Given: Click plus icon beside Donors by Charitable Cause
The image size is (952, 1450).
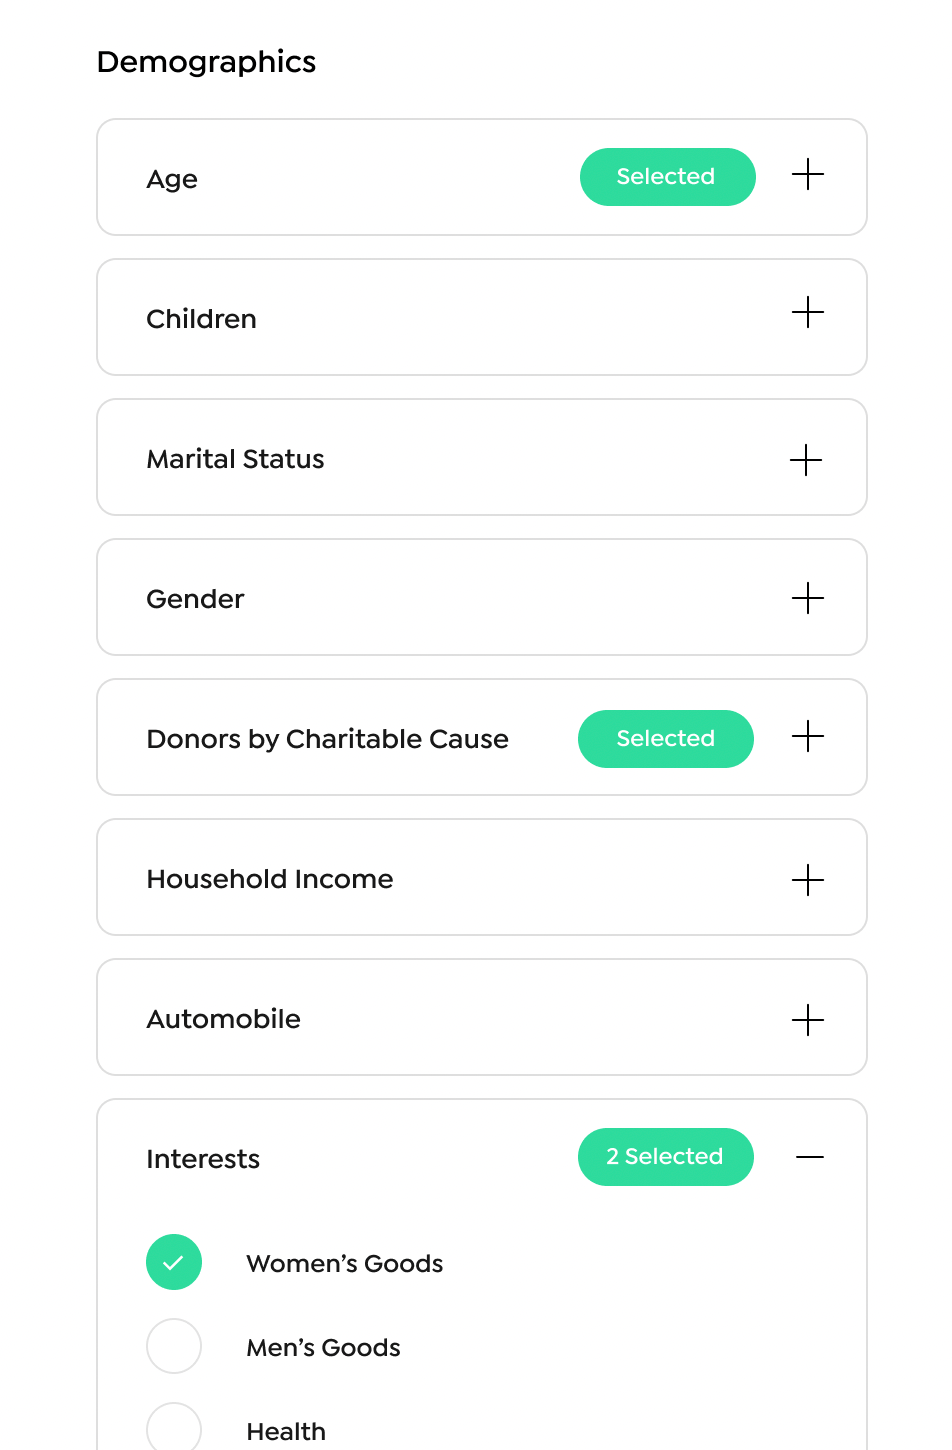Looking at the screenshot, I should 808,737.
